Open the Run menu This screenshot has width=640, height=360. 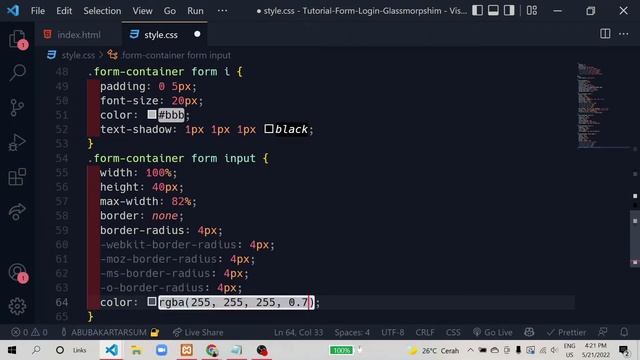point(195,11)
